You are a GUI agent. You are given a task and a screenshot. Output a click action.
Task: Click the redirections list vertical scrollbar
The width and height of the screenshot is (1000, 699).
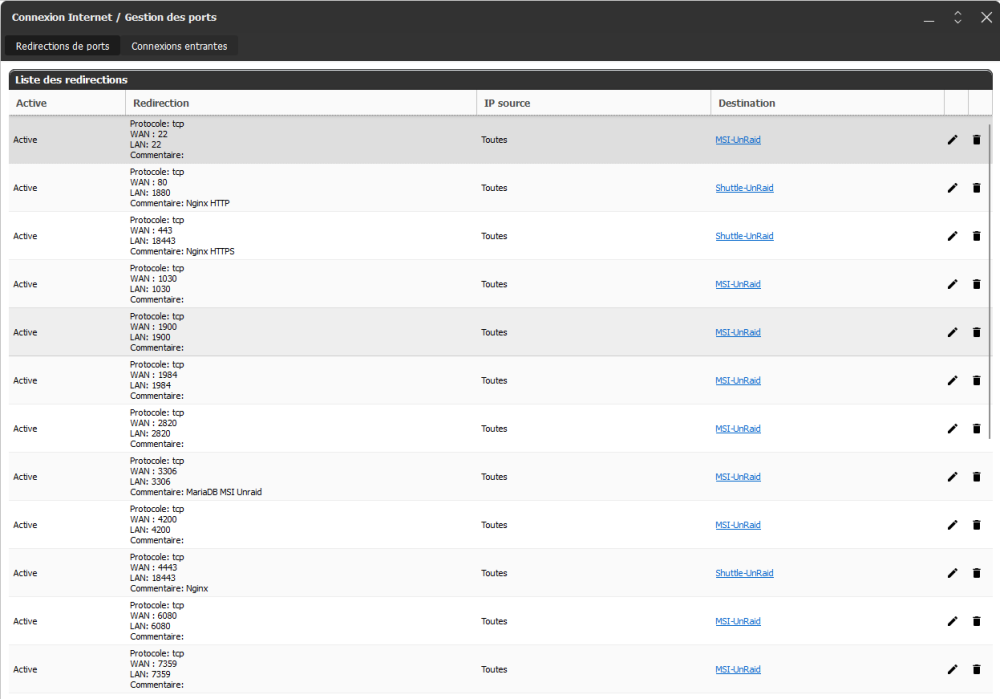pyautogui.click(x=990, y=281)
